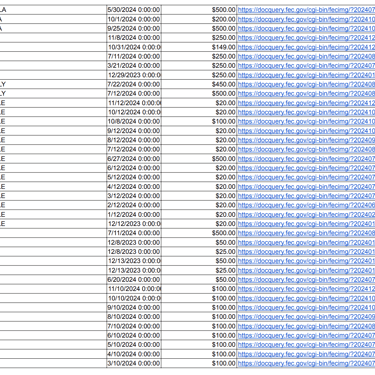The height and width of the screenshot is (375, 375).
Task: Select the $100.00 amount in the 3/10/2024 row
Action: pos(199,363)
